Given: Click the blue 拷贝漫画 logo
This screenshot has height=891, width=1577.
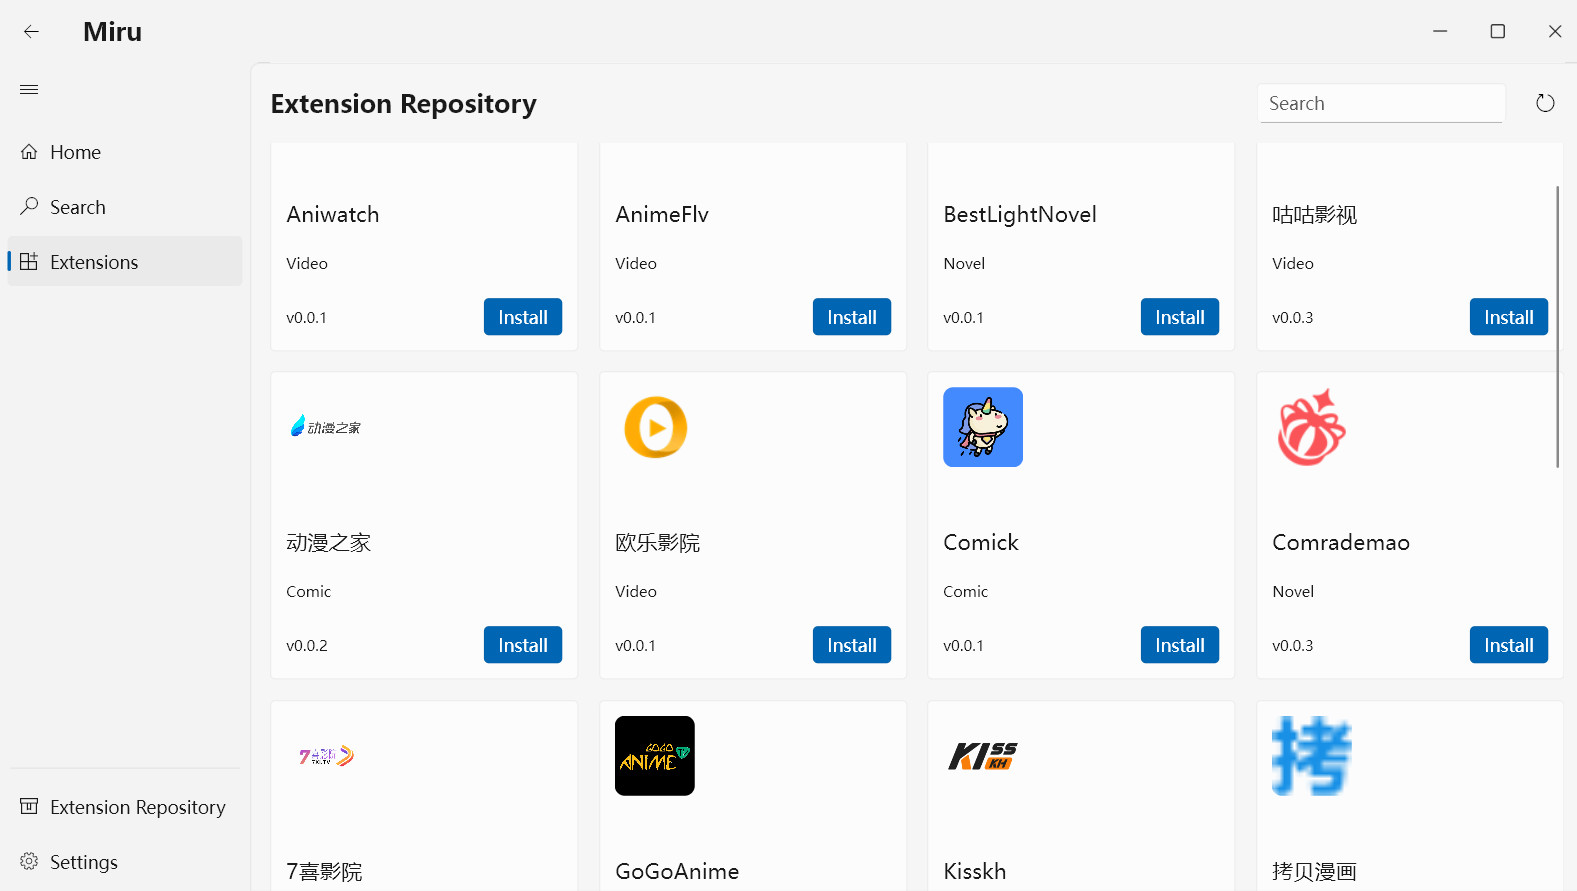Looking at the screenshot, I should [1311, 756].
